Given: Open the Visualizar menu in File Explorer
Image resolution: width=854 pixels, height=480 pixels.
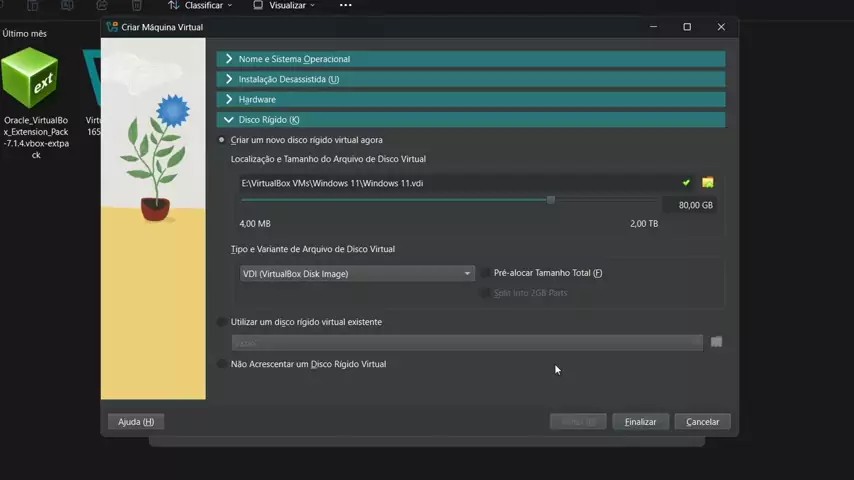Looking at the screenshot, I should pos(284,5).
